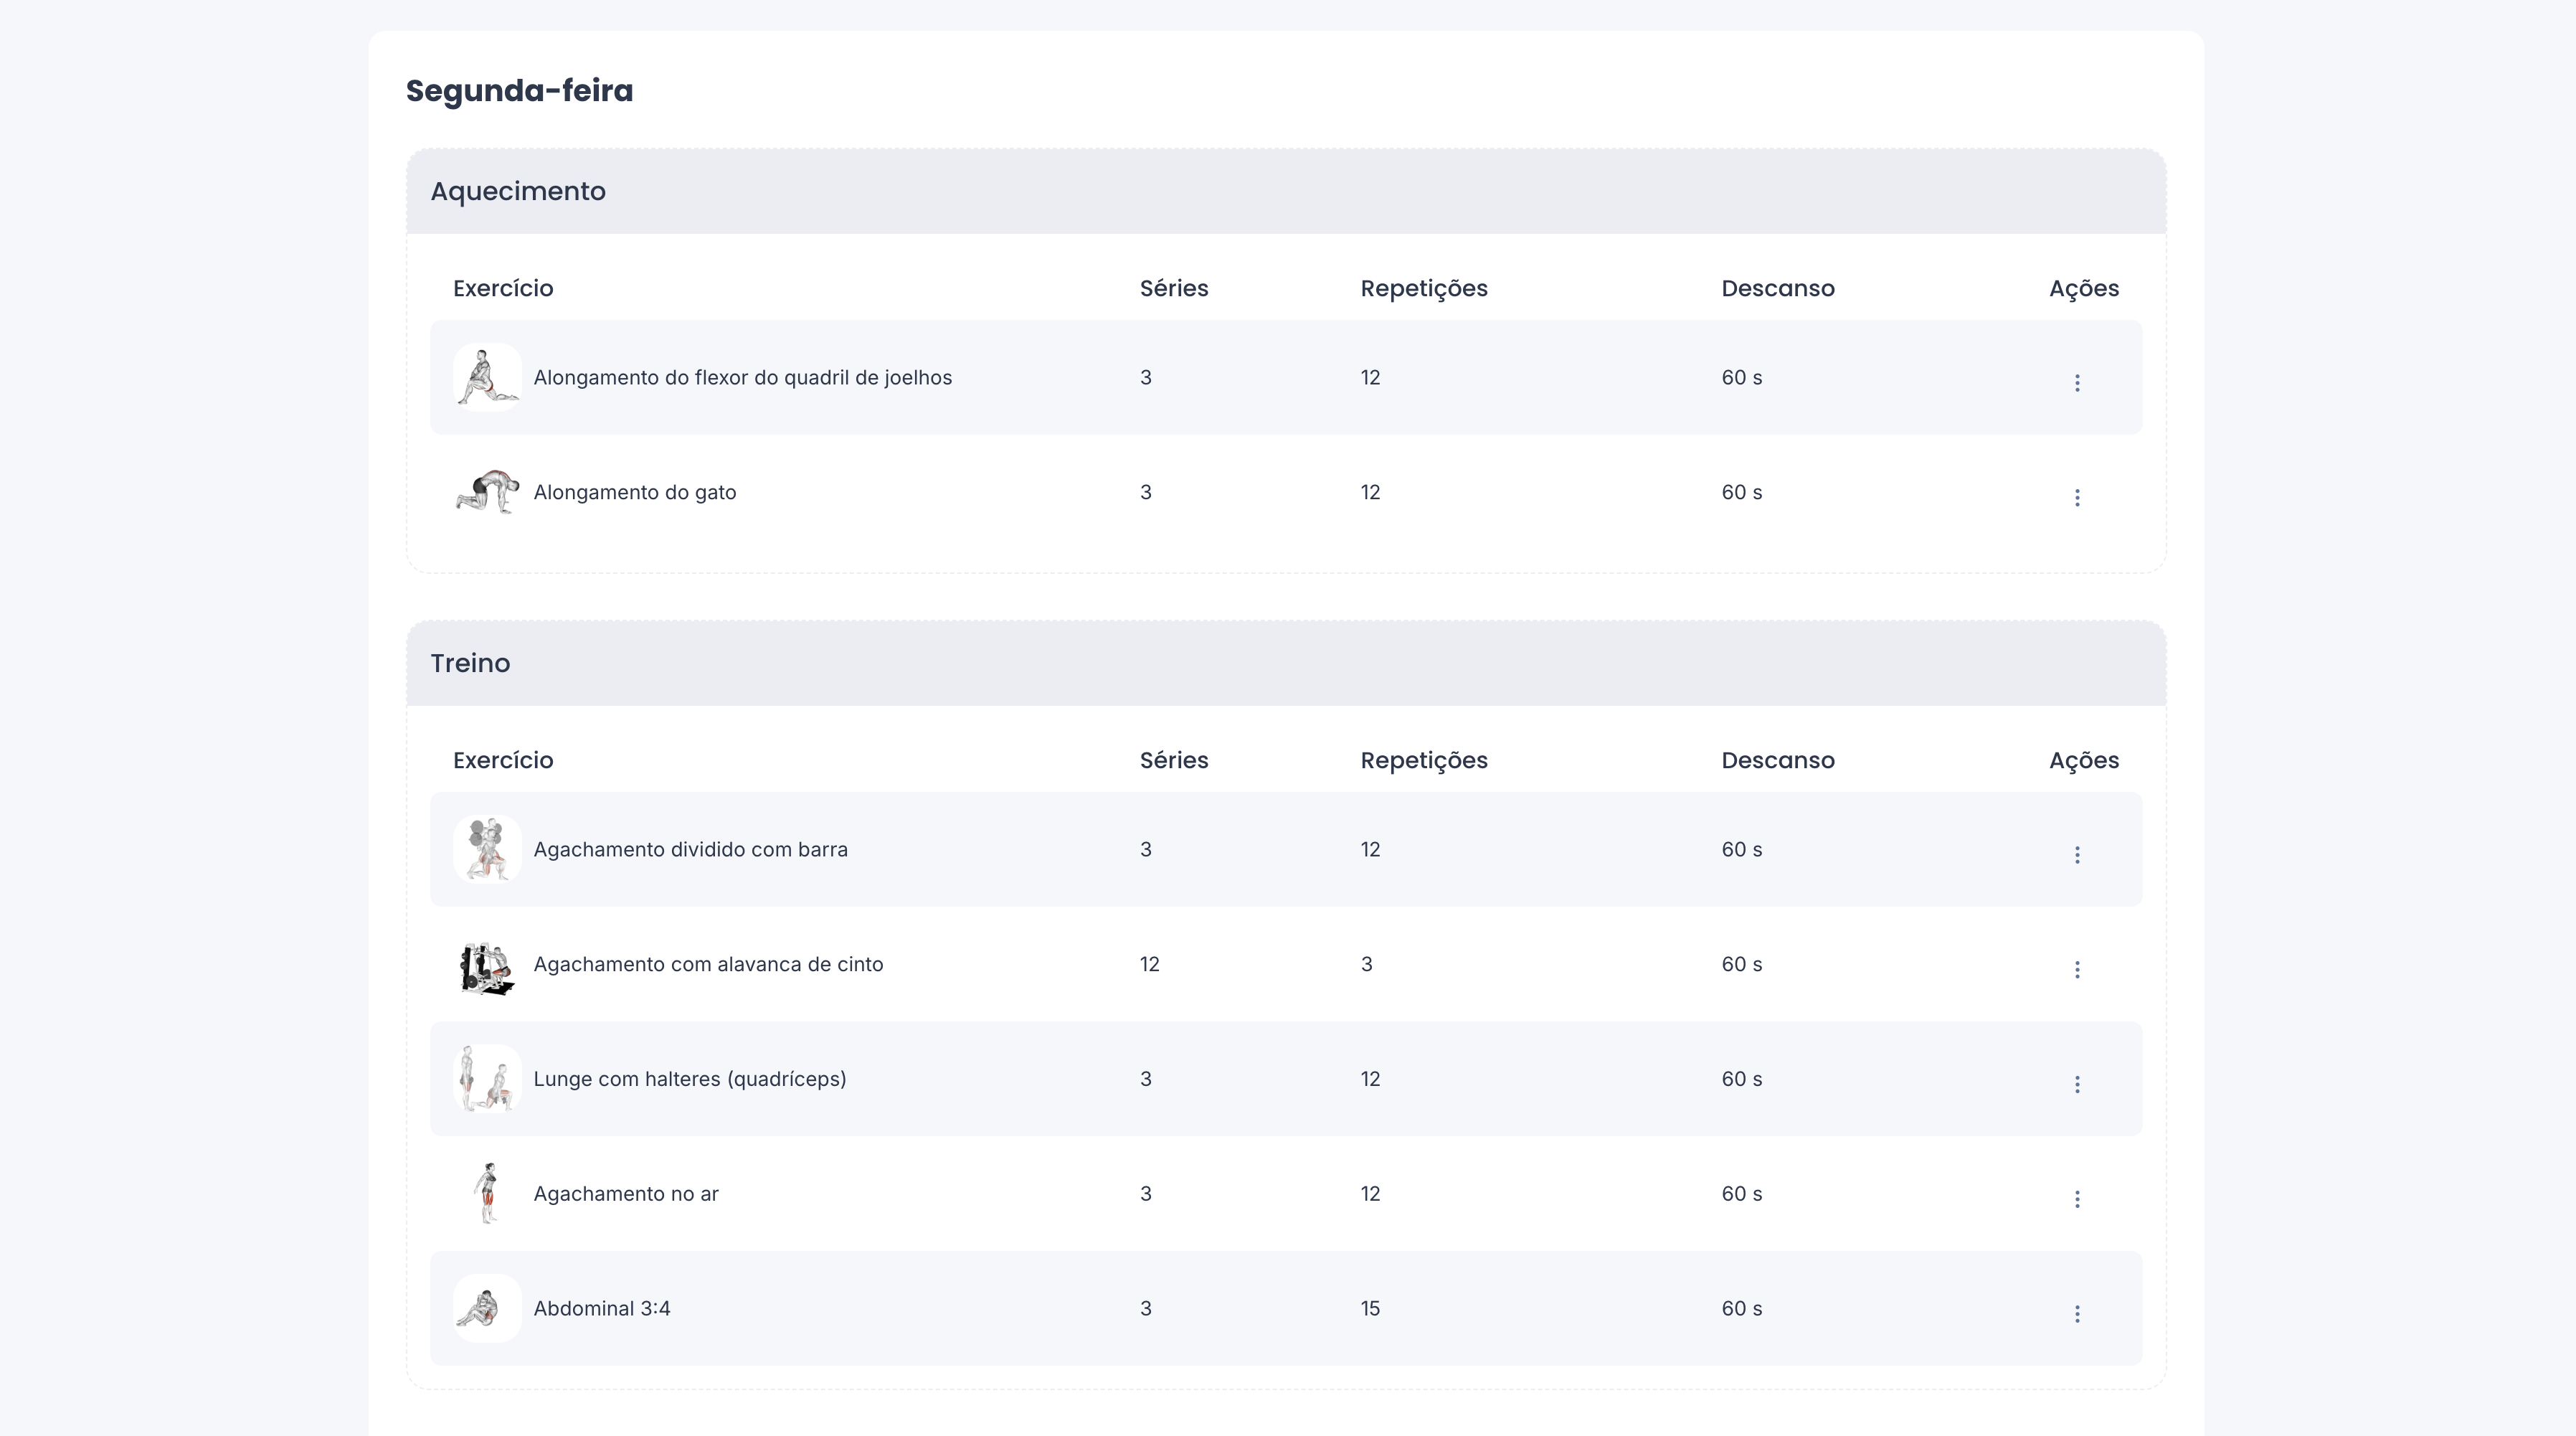Open actions menu for Agachamento no ar
Image resolution: width=2576 pixels, height=1436 pixels.
tap(2078, 1198)
